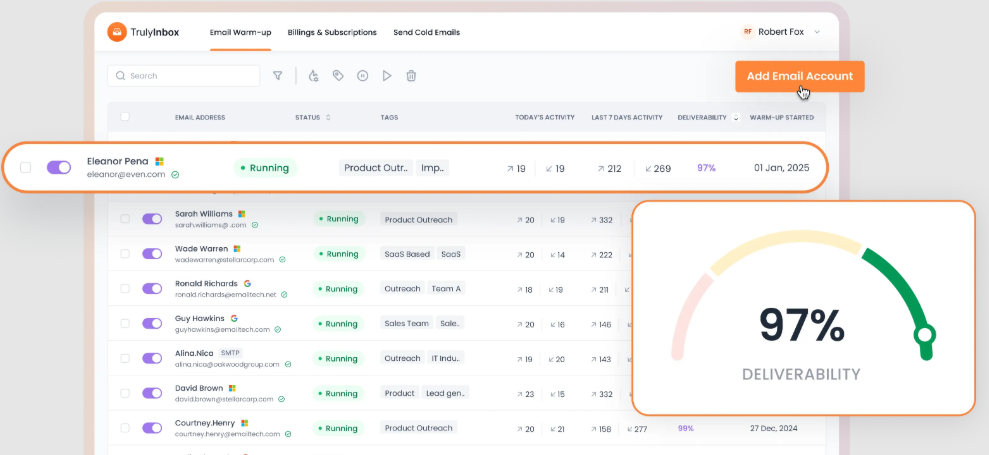The image size is (989, 455).
Task: Click the TrulyInbox logo icon
Action: pos(117,32)
